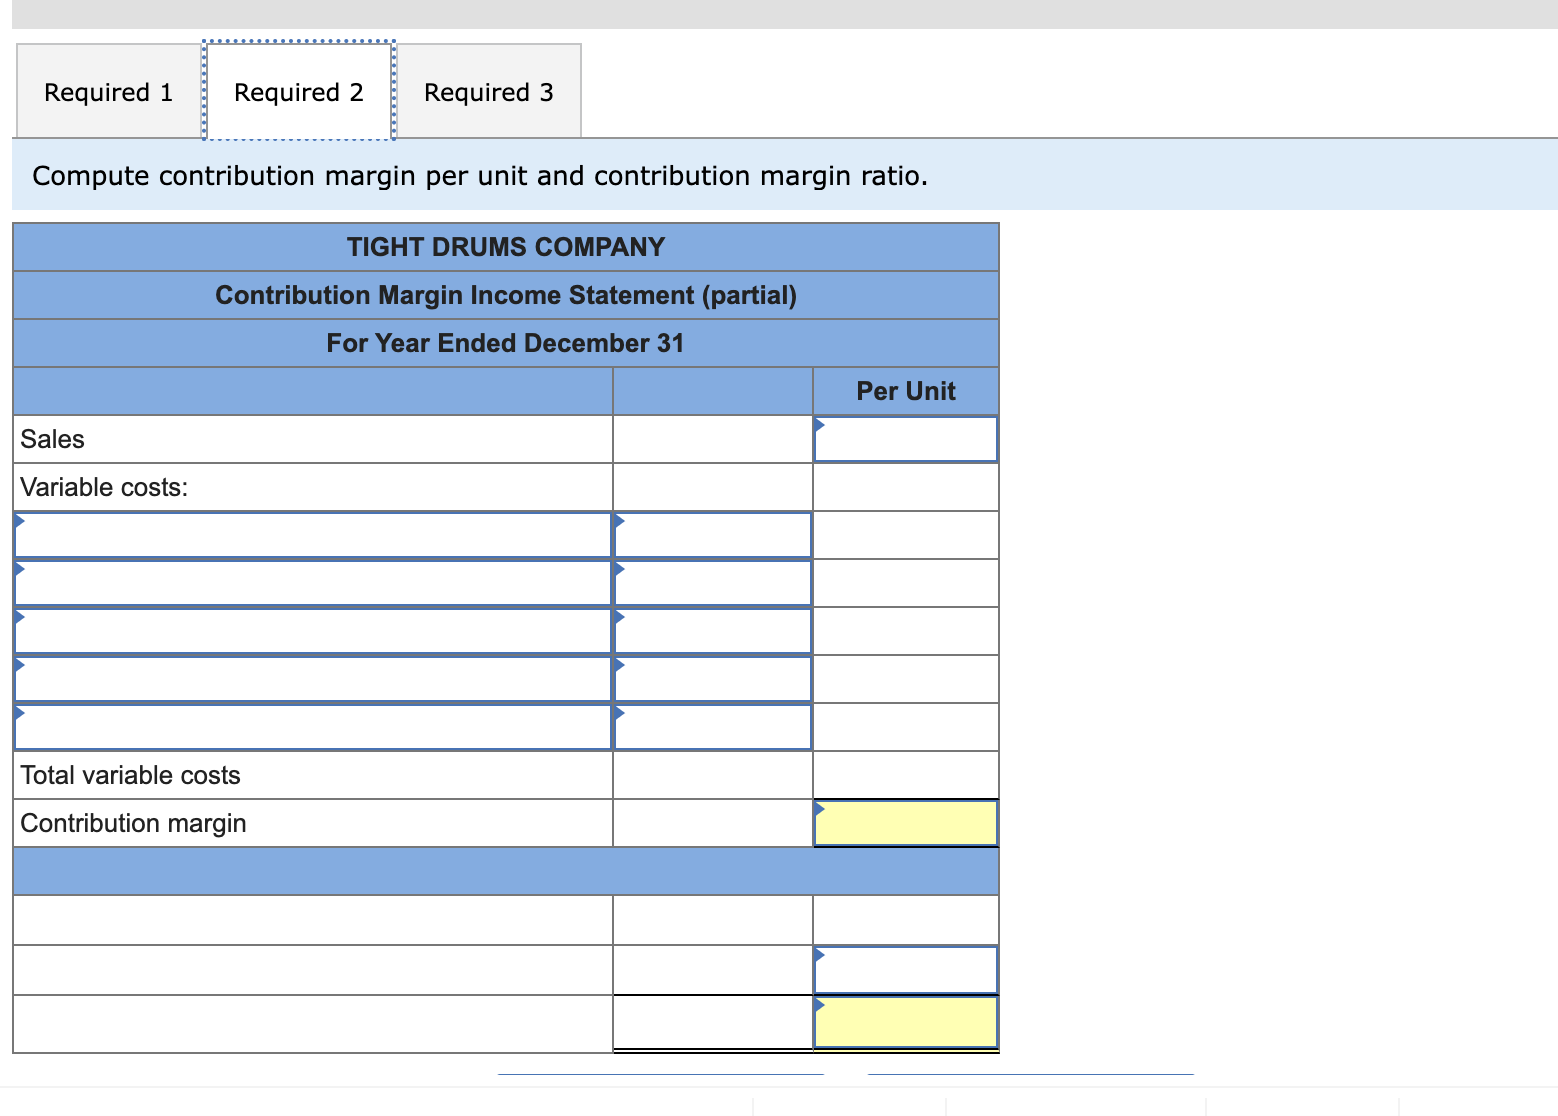Open the first variable cost amount dropdown
The width and height of the screenshot is (1558, 1116).
[711, 535]
